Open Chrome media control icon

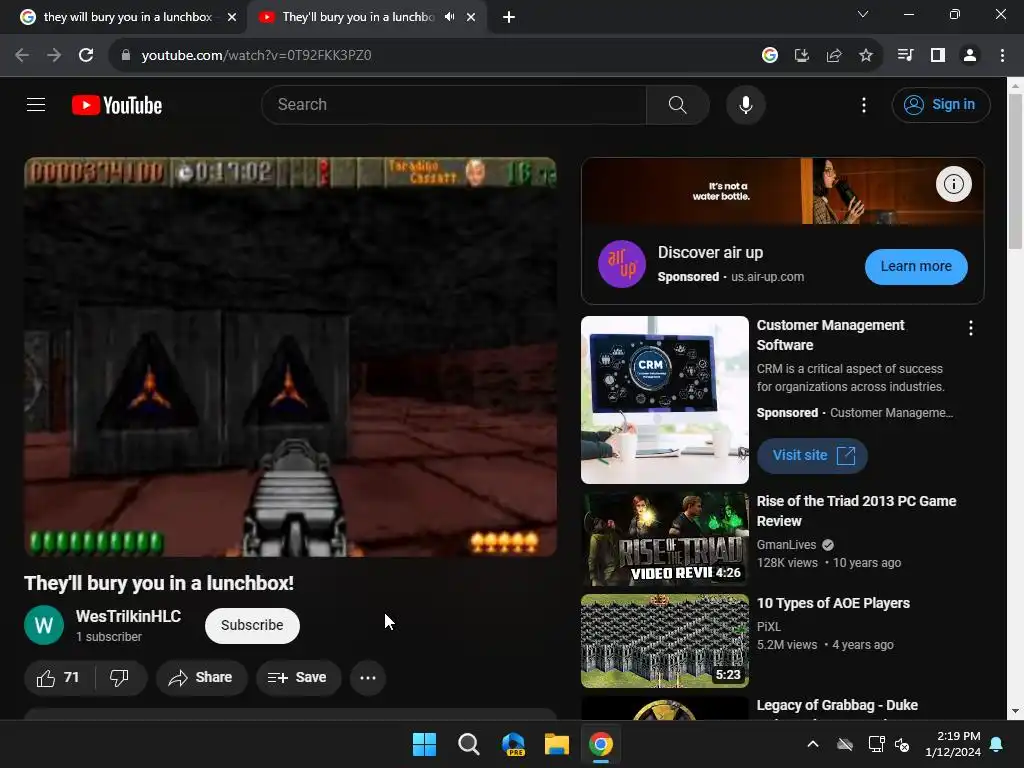905,55
